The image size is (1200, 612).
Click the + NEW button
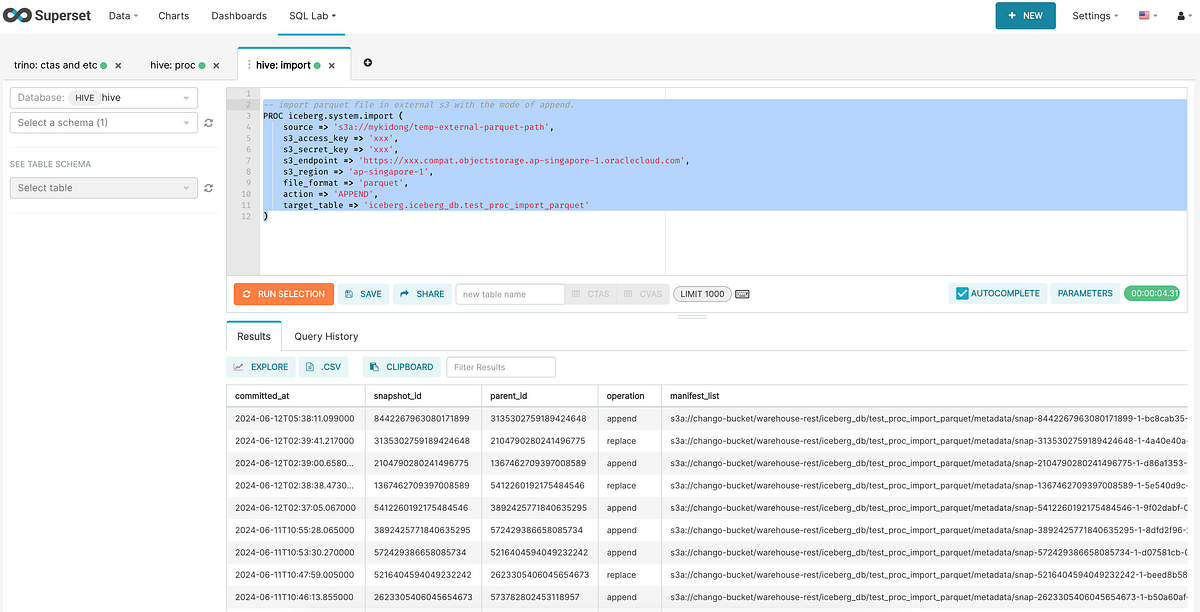pyautogui.click(x=1025, y=16)
